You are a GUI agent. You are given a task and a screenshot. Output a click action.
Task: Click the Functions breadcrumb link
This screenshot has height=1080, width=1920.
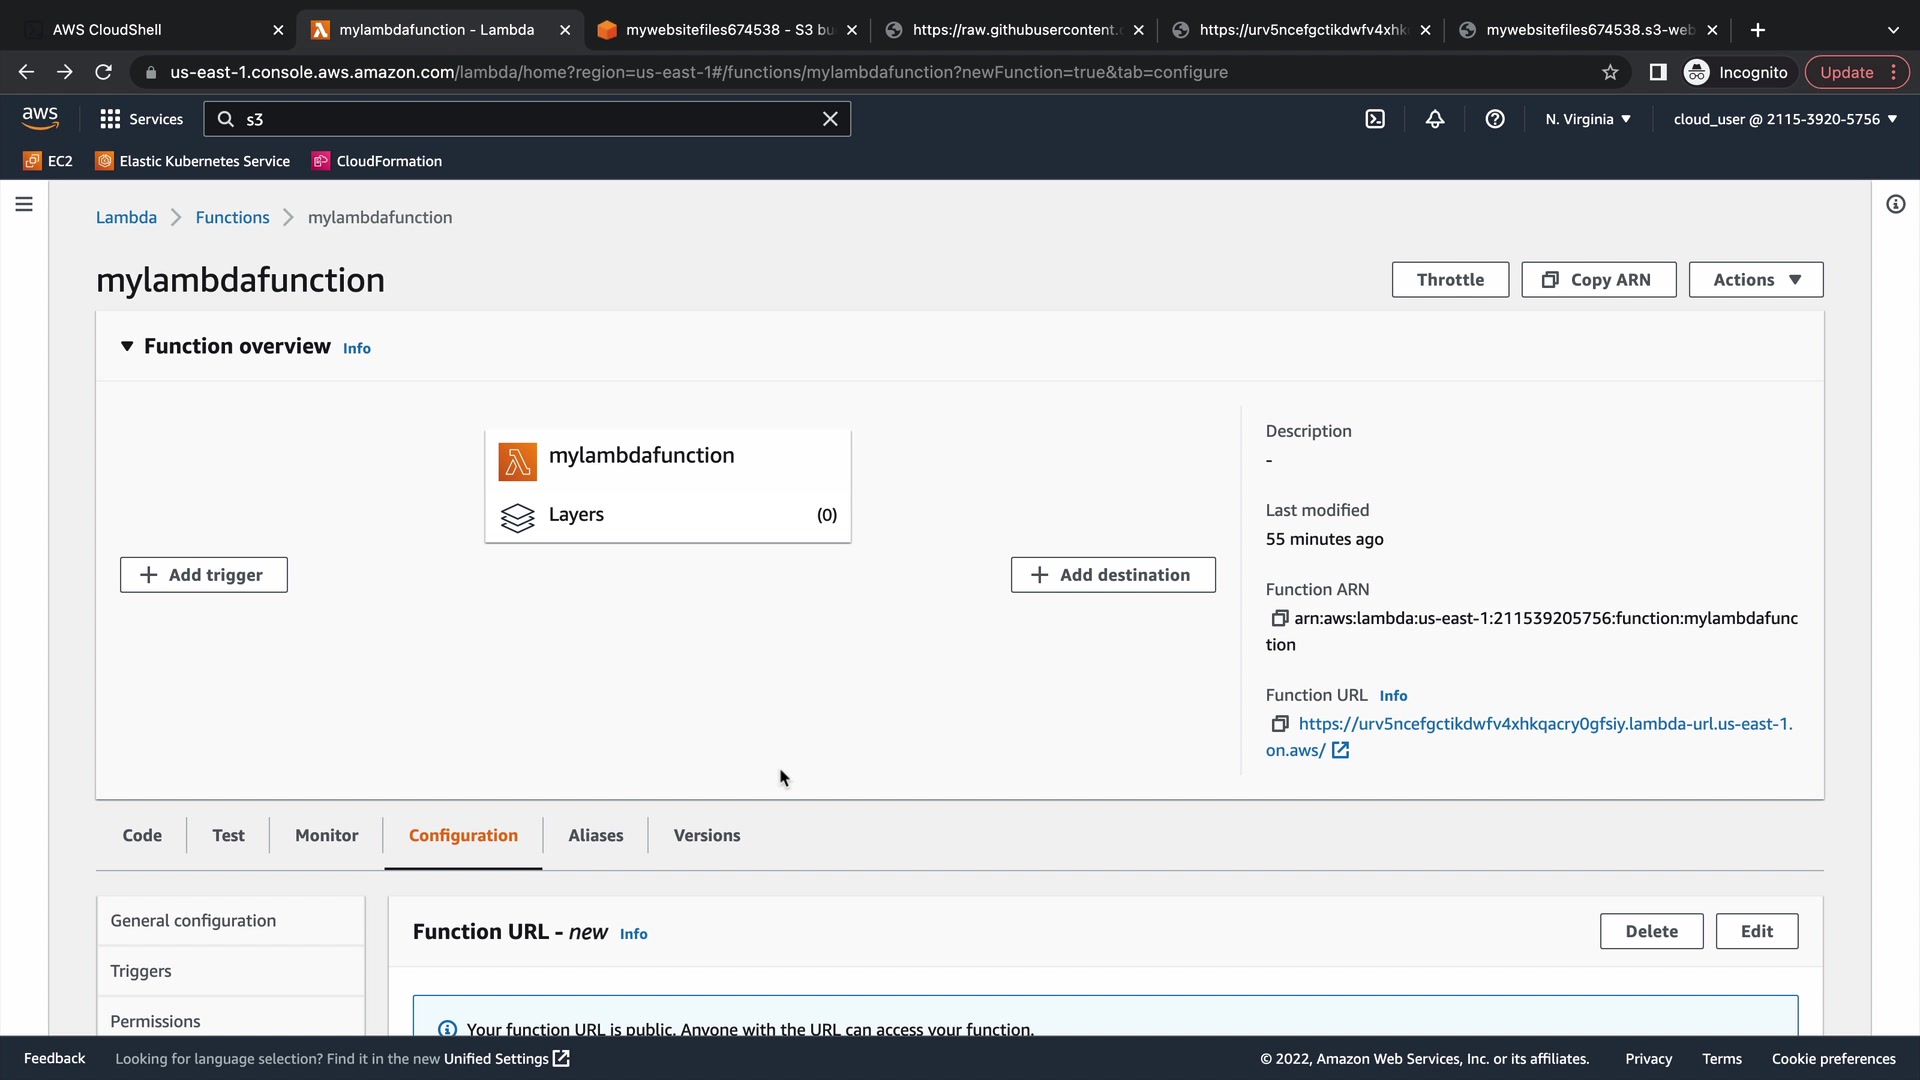(232, 217)
